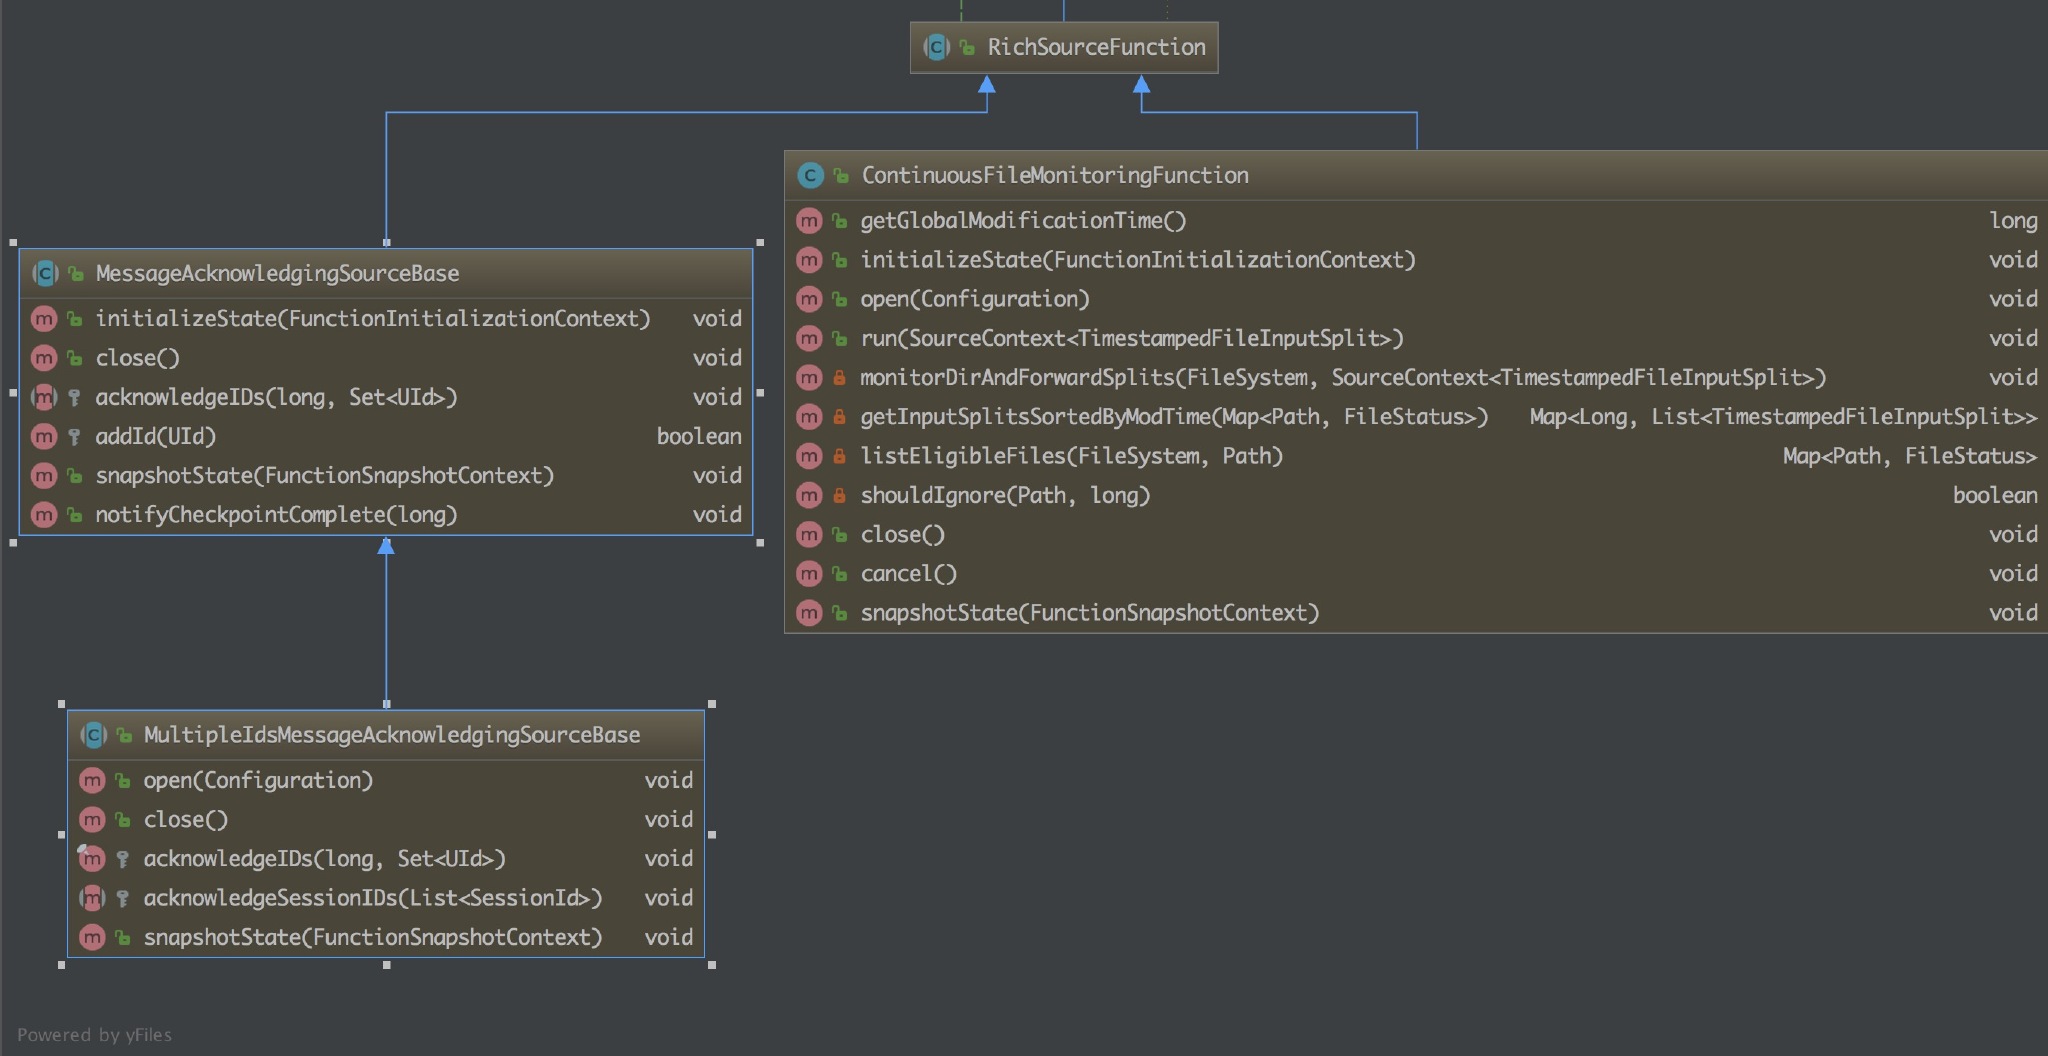Image resolution: width=2048 pixels, height=1056 pixels.
Task: Click the Powered by yFiles label
Action: click(x=94, y=1035)
